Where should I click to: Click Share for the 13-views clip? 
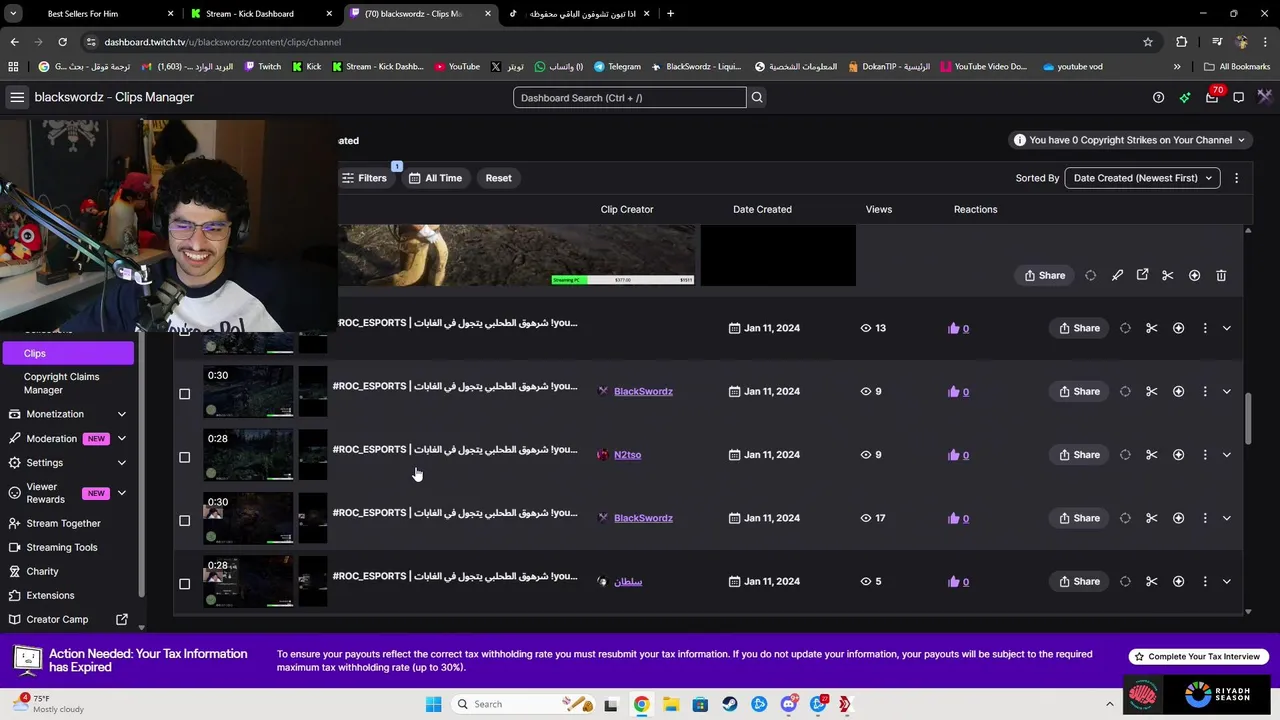(x=1079, y=328)
